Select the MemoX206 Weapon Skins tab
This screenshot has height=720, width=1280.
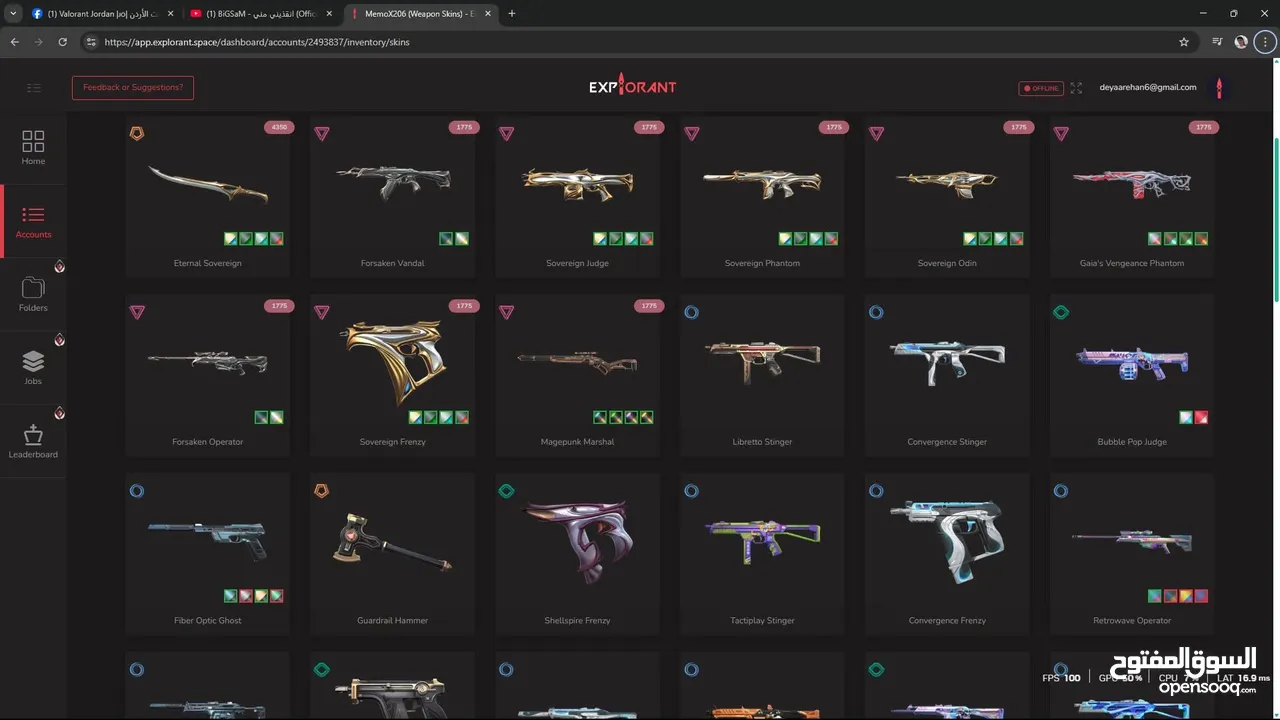point(420,14)
